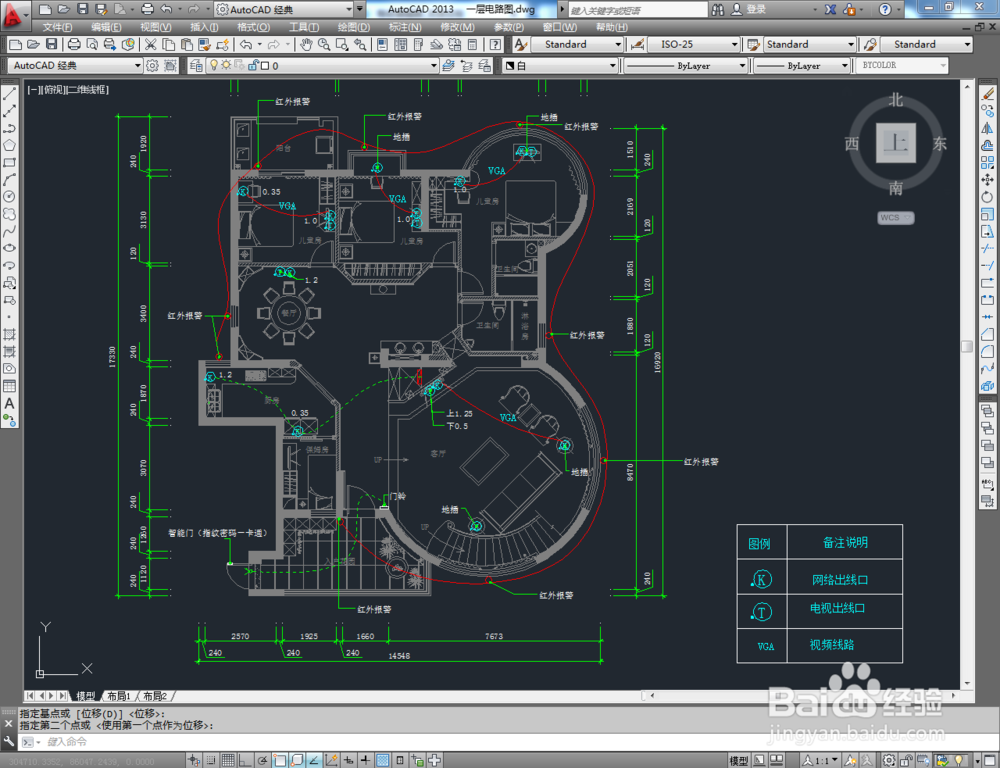Toggle Ortho Mode in status bar
Image resolution: width=1000 pixels, height=768 pixels.
point(245,760)
